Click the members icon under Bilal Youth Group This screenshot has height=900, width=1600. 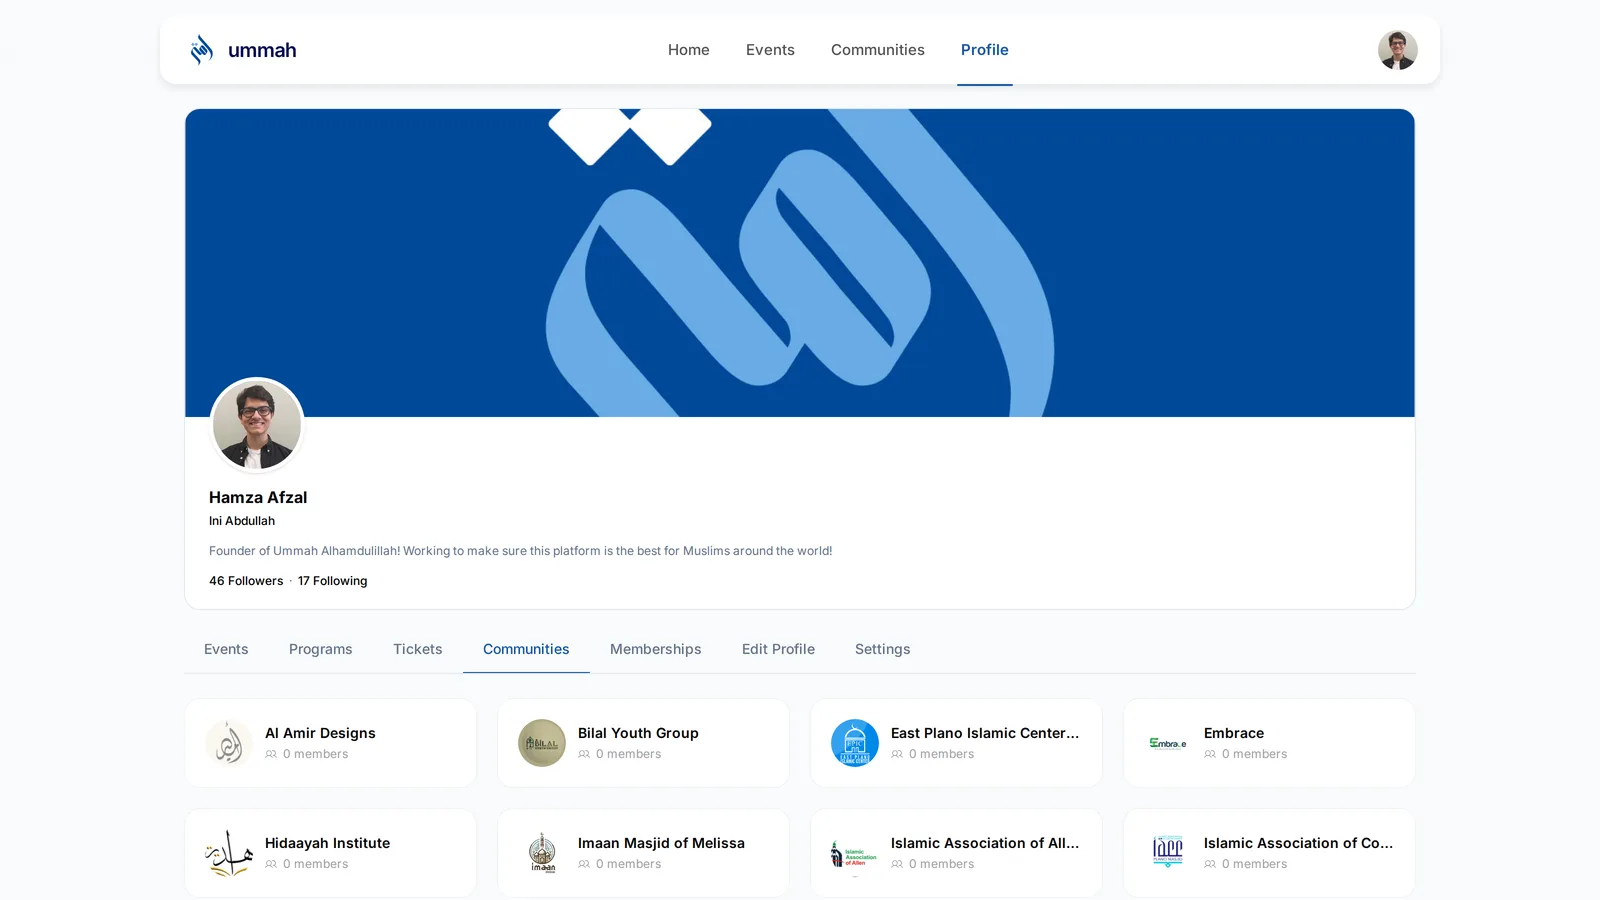click(x=584, y=754)
